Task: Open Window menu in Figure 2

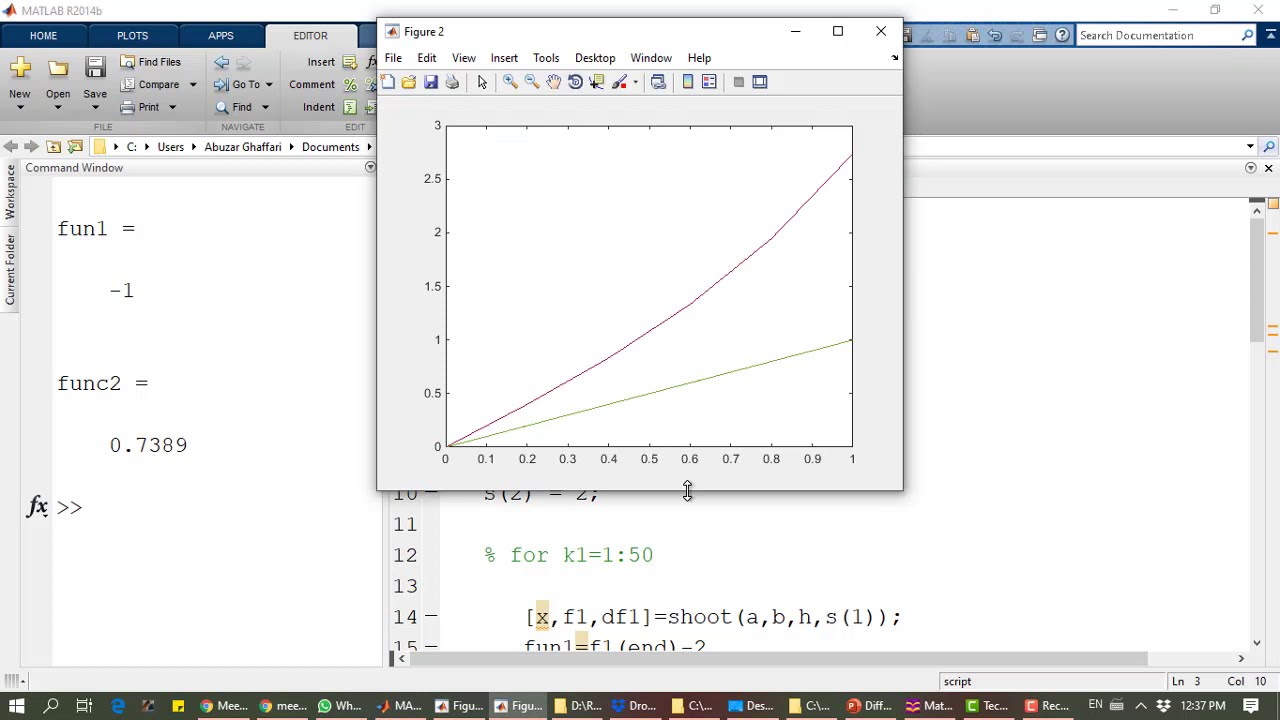Action: pos(651,58)
